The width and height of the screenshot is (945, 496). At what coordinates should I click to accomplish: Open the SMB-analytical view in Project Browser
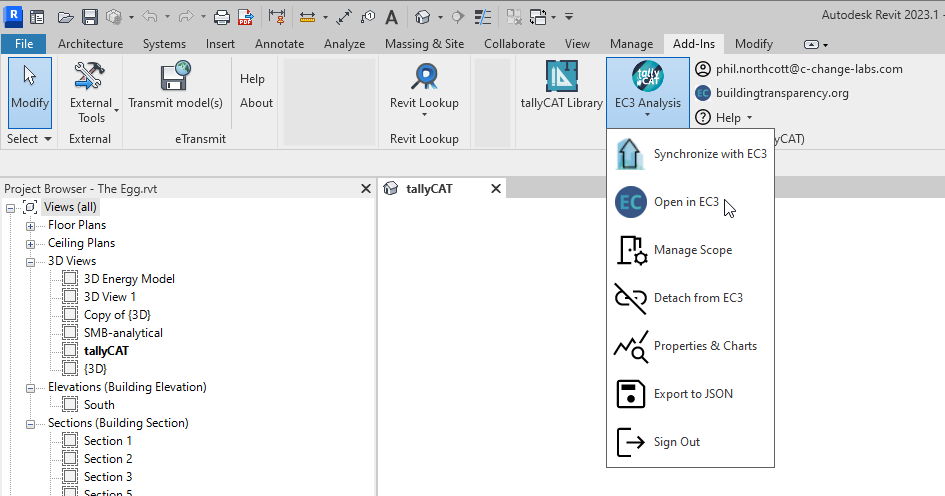[x=123, y=333]
